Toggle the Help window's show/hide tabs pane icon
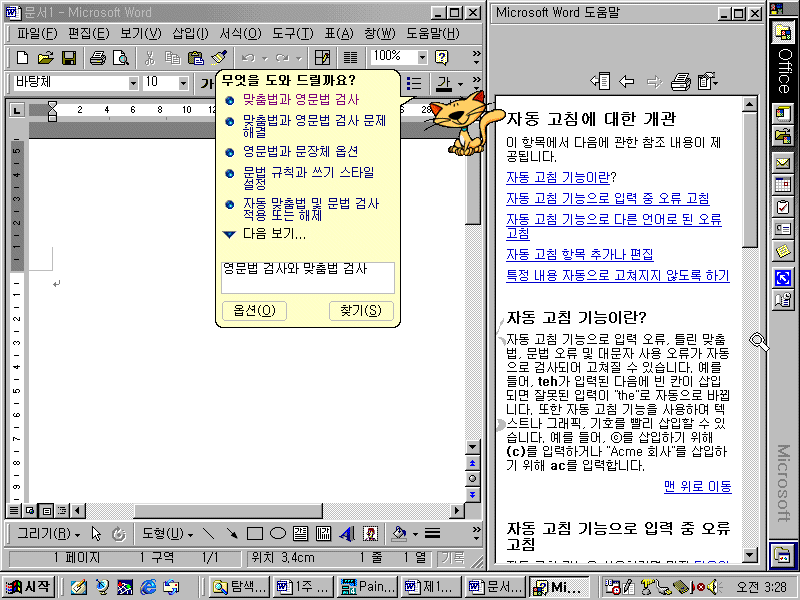800x600 pixels. (x=600, y=81)
